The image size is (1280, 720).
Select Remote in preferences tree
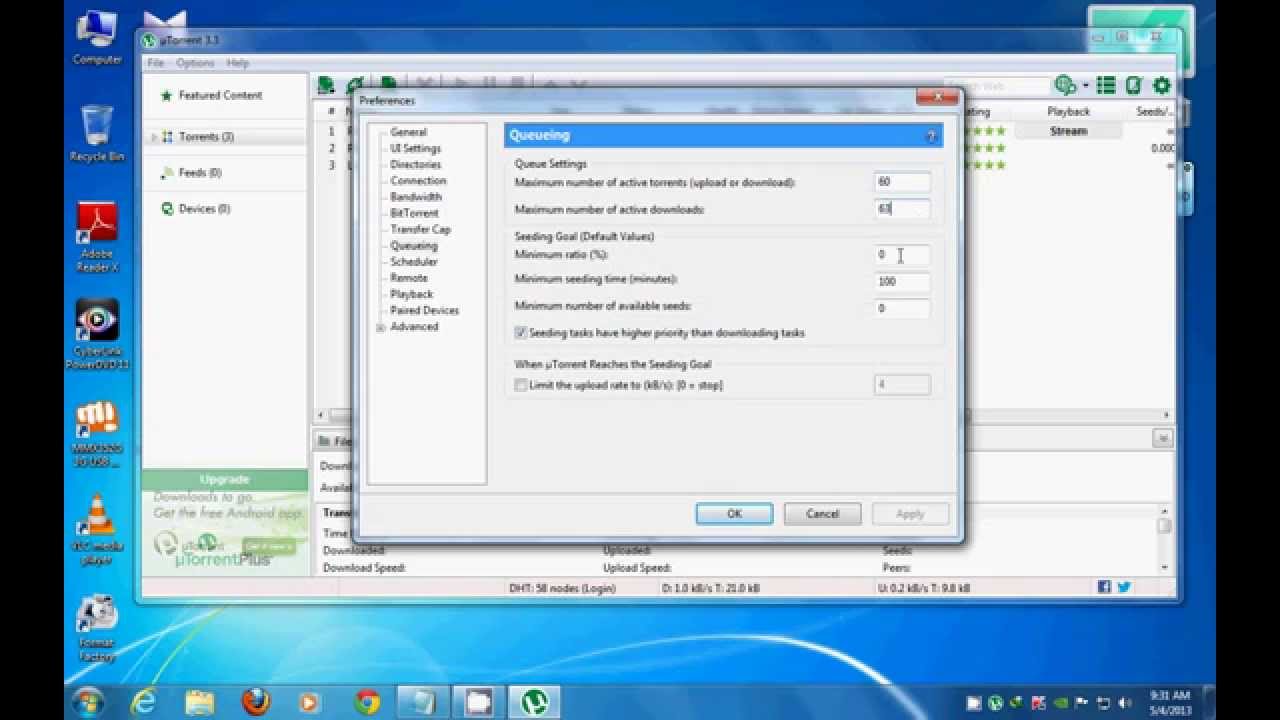pos(409,278)
